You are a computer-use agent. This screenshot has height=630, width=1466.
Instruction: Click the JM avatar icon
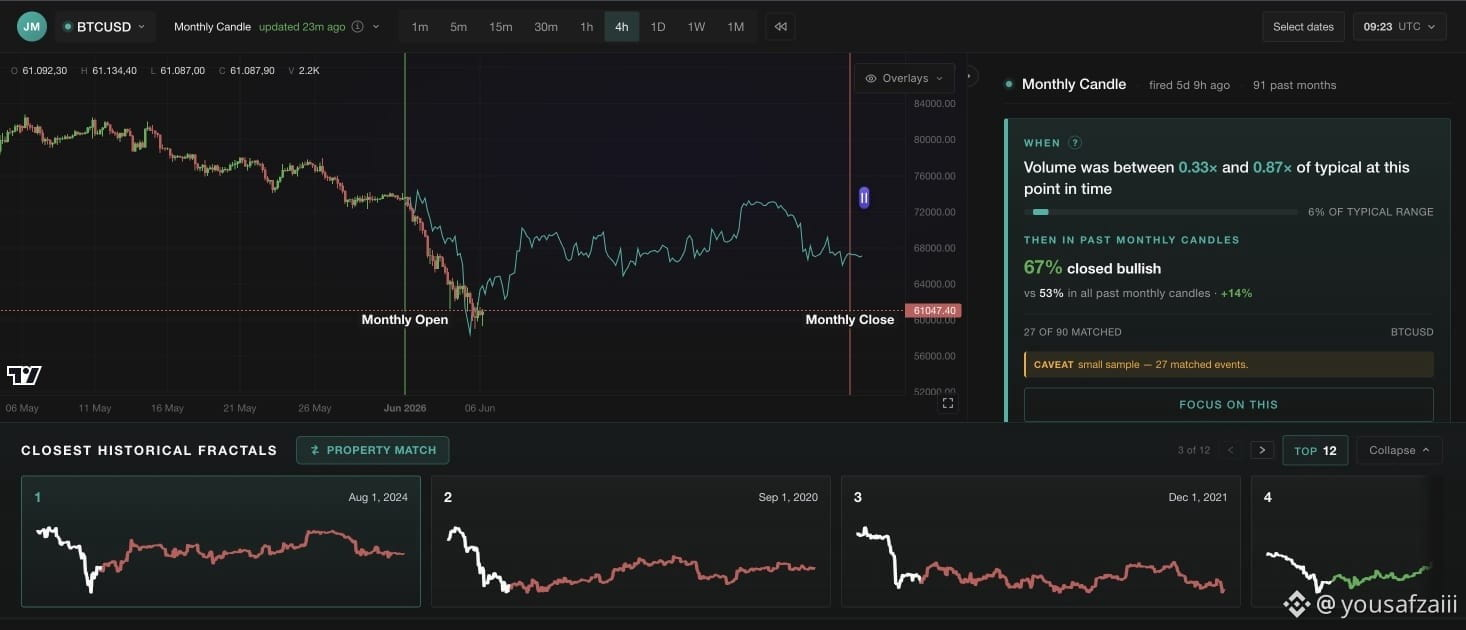pos(32,26)
